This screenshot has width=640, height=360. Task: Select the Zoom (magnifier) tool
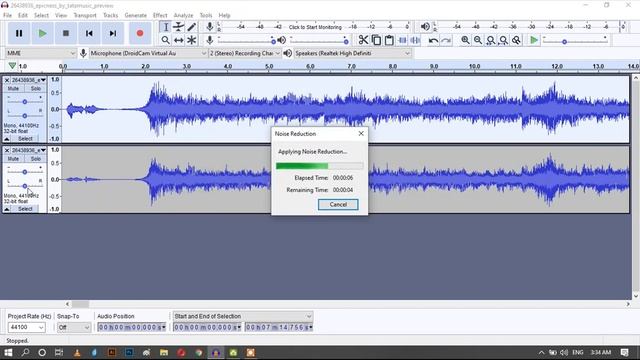point(165,40)
